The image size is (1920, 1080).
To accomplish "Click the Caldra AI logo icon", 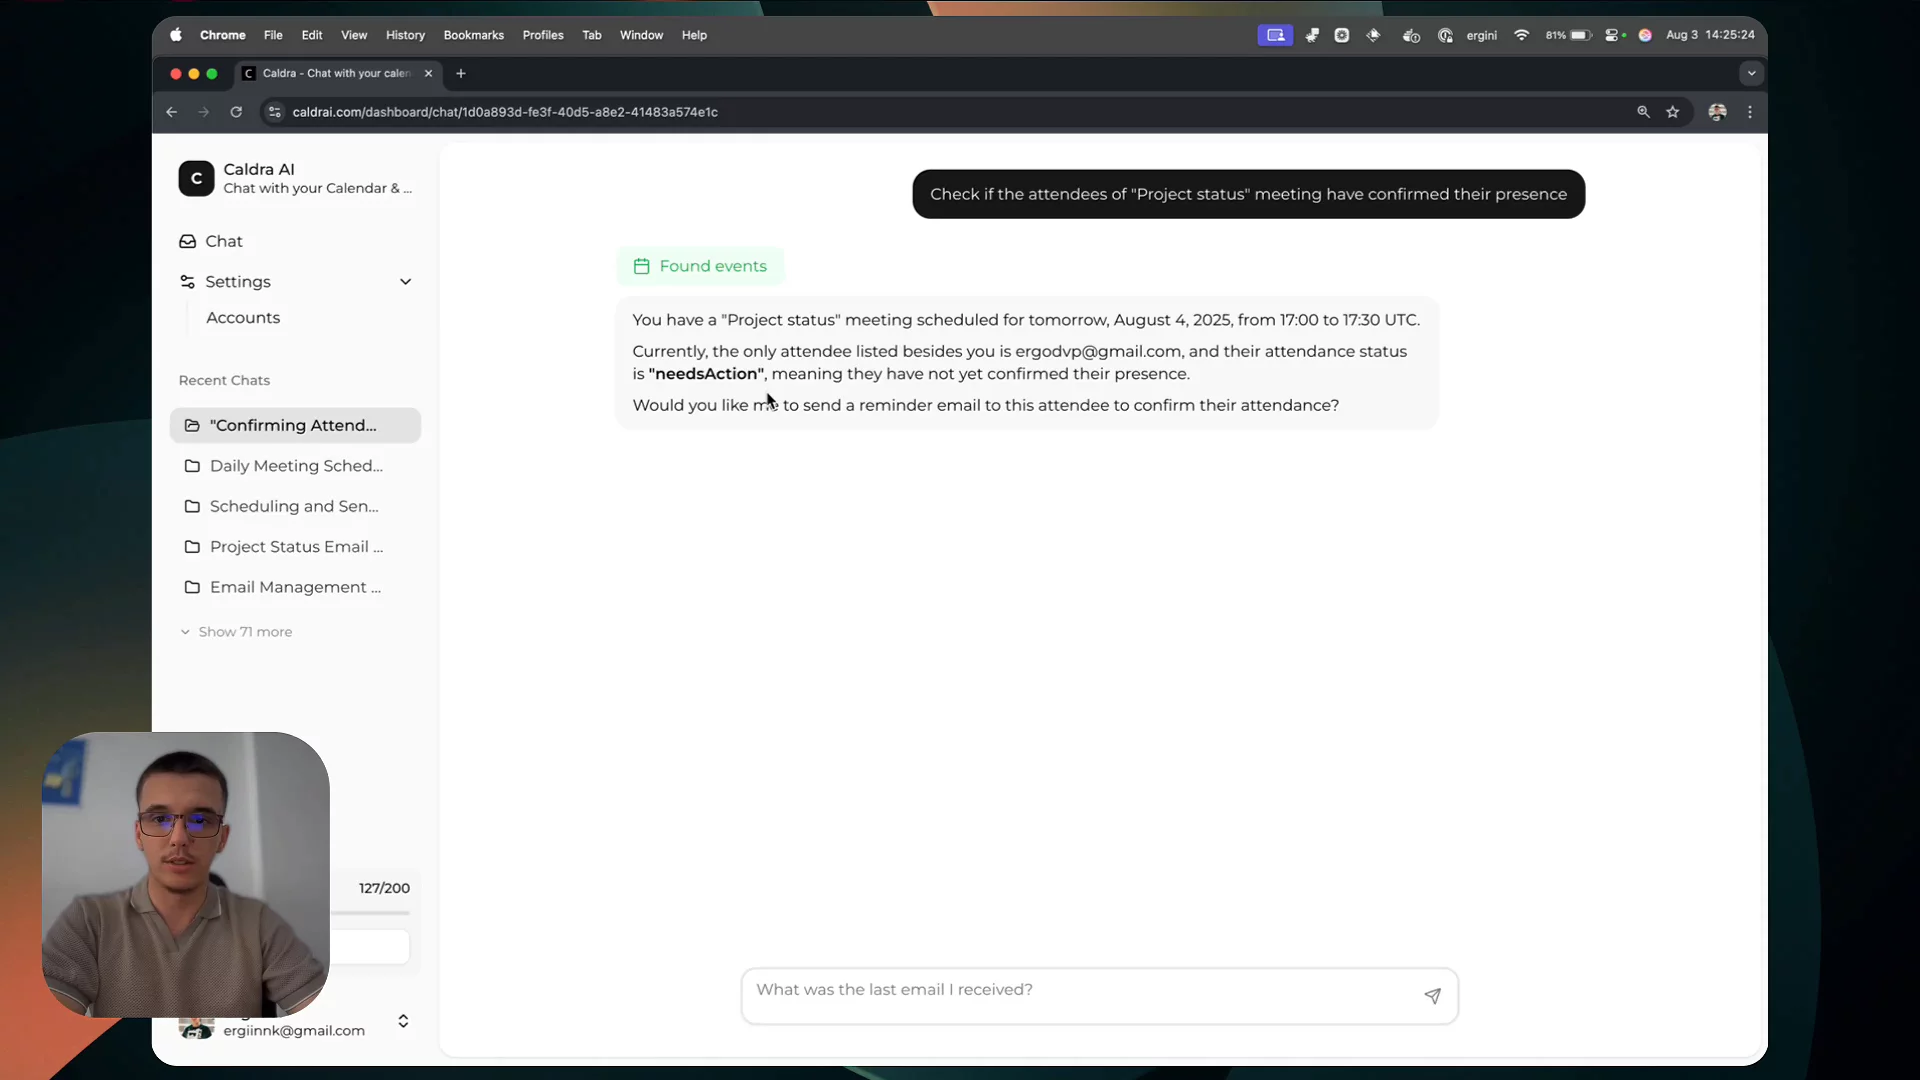I will 196,179.
